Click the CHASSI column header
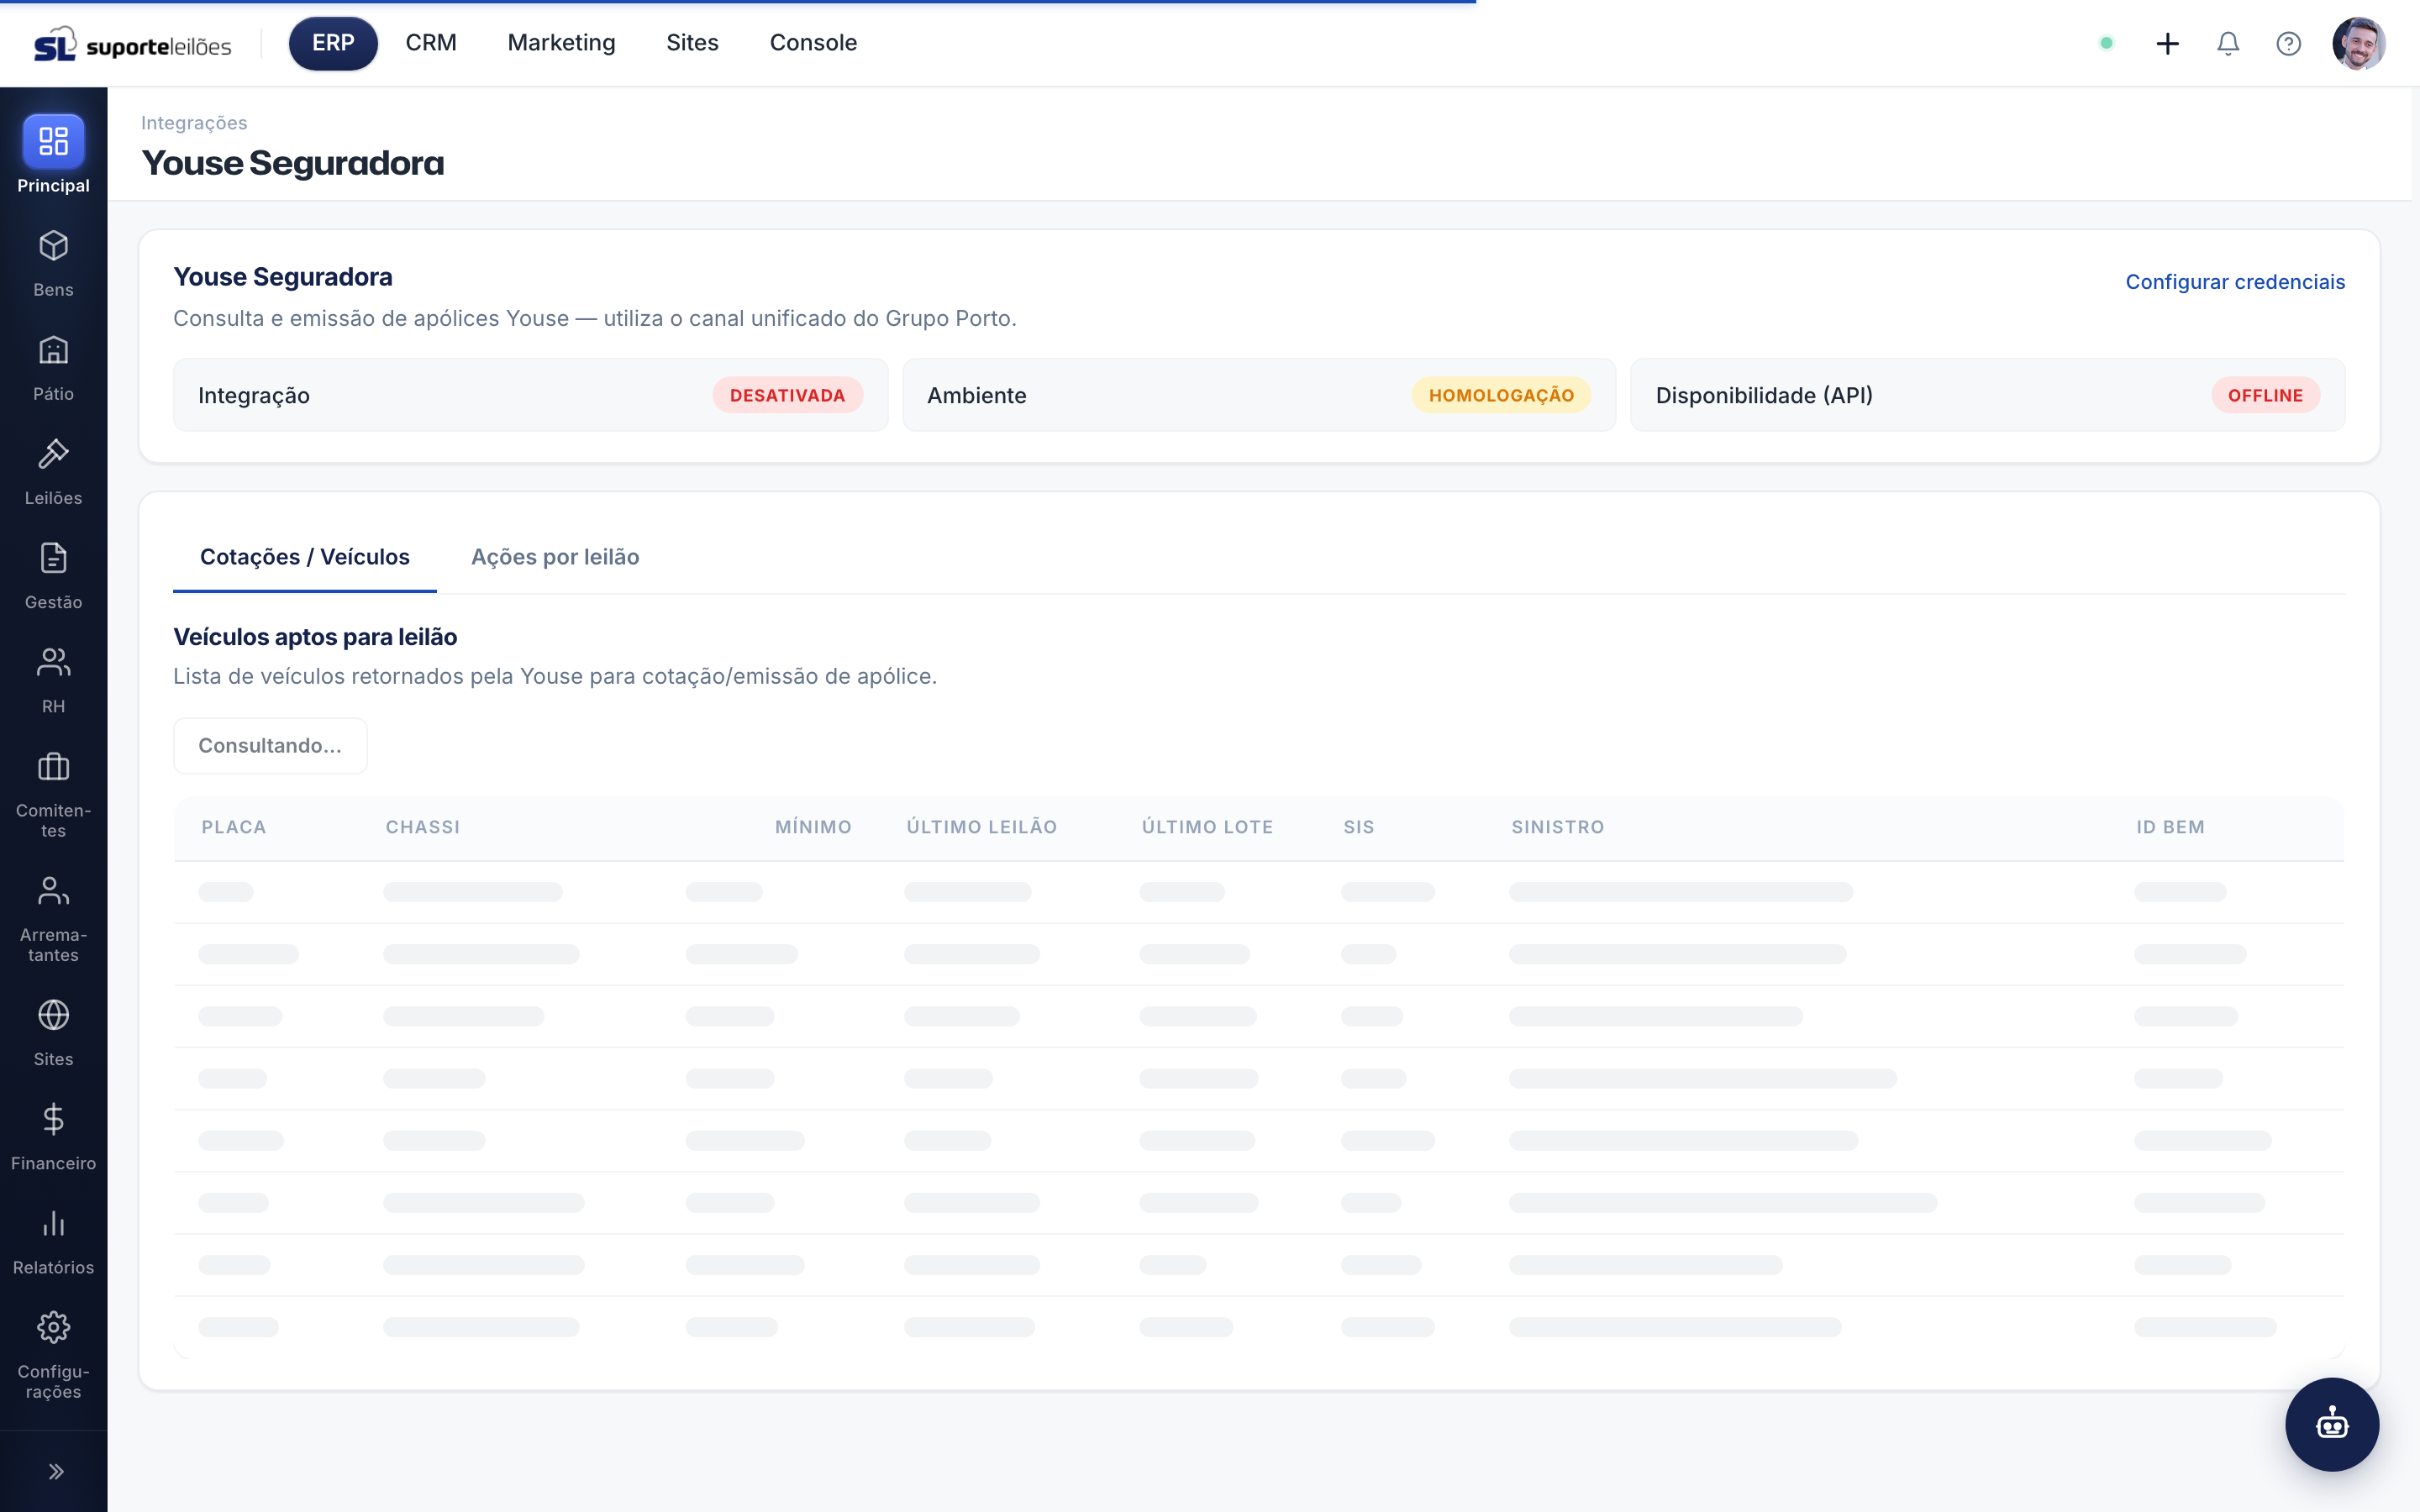Screen dimensions: 2420x1512 coord(423,827)
